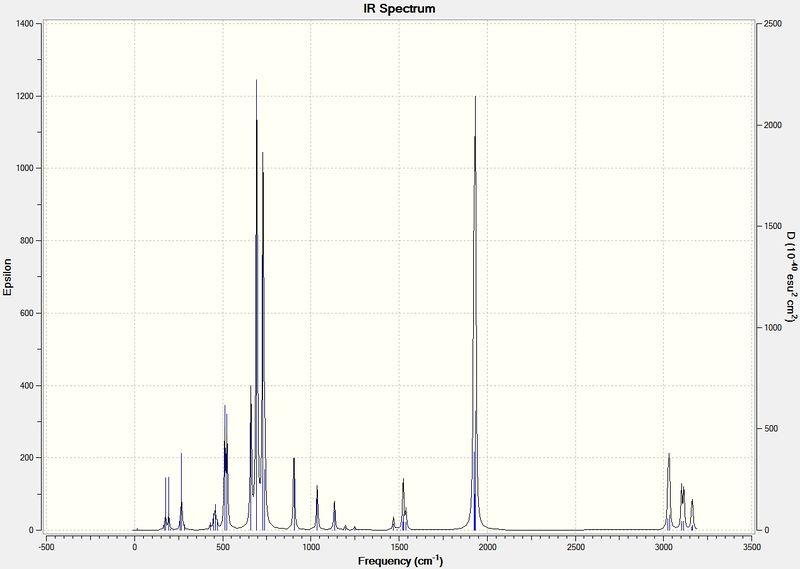Select the "800" tick on Epsilon axis

coord(28,241)
